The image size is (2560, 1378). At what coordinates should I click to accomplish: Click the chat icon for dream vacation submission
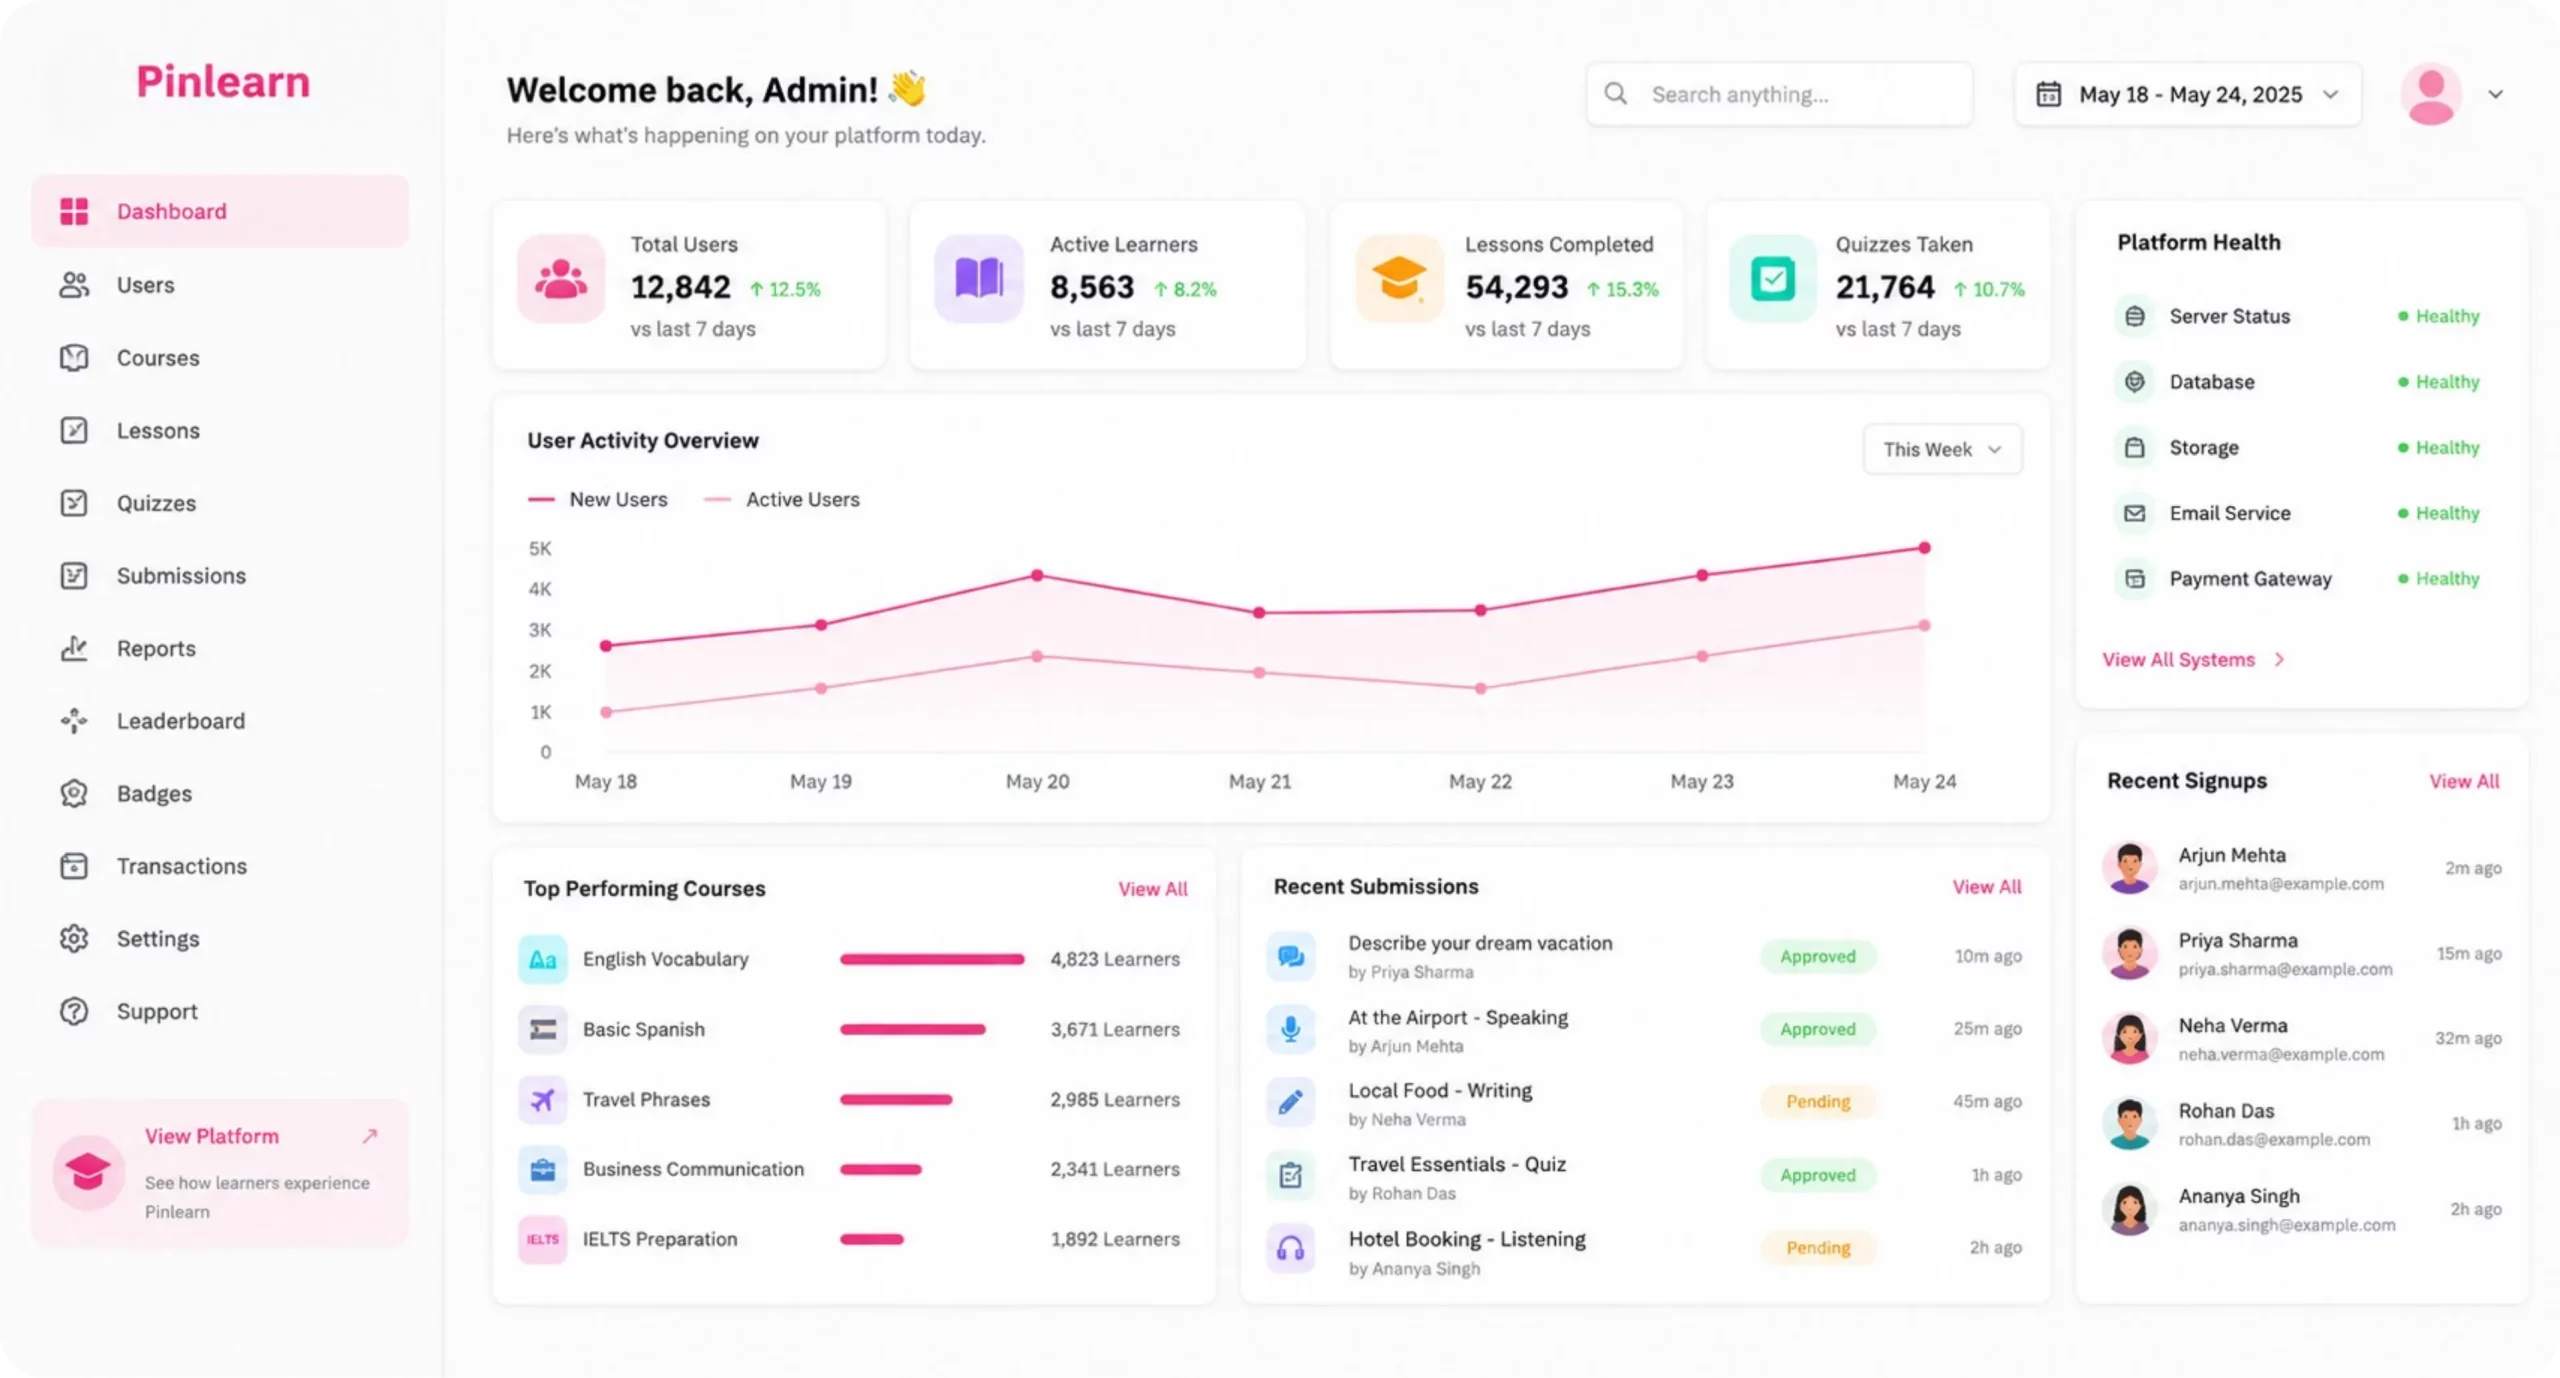1290,956
